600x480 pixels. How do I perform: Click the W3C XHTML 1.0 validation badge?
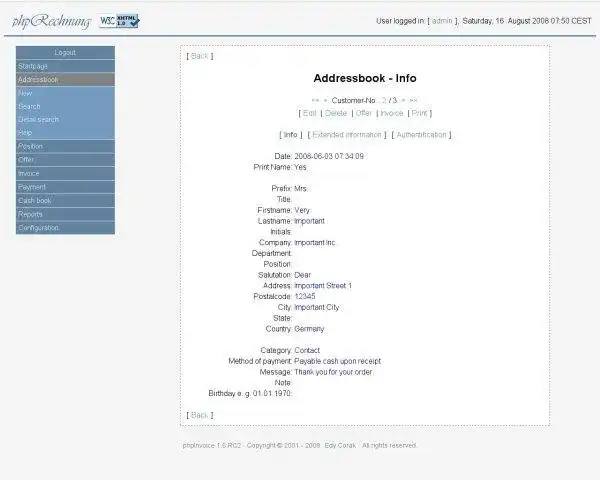click(x=119, y=21)
